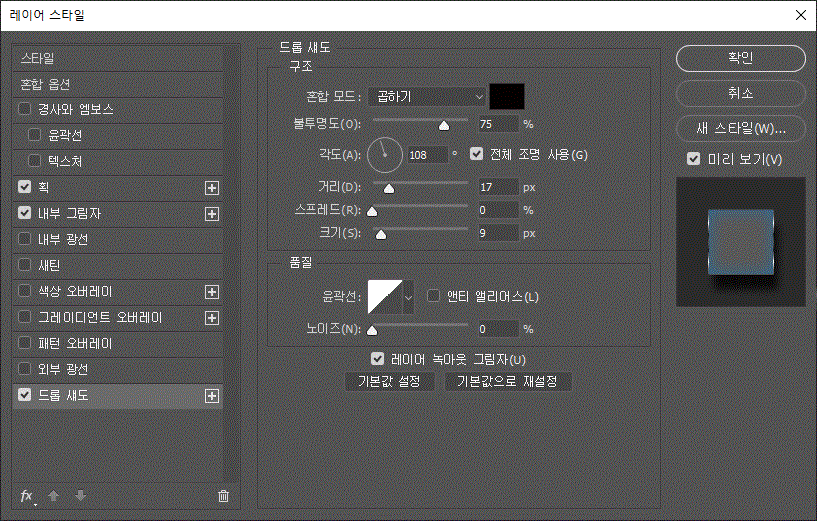Move effect up with the up arrow

(53, 495)
